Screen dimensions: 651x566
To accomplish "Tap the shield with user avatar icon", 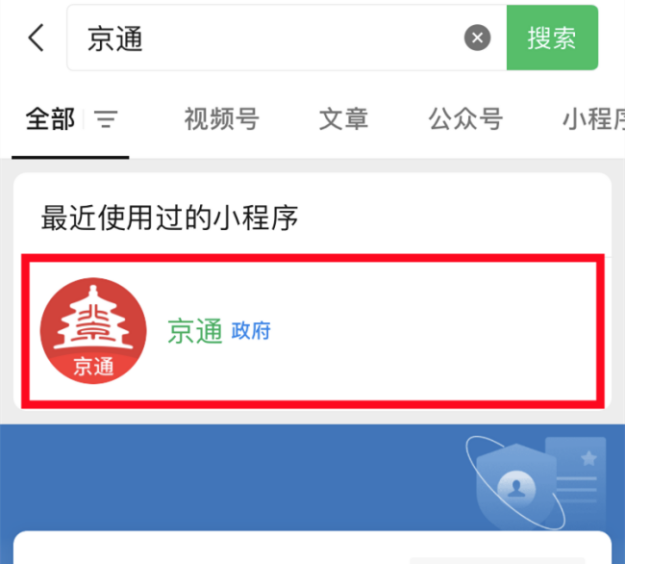I will (x=516, y=485).
